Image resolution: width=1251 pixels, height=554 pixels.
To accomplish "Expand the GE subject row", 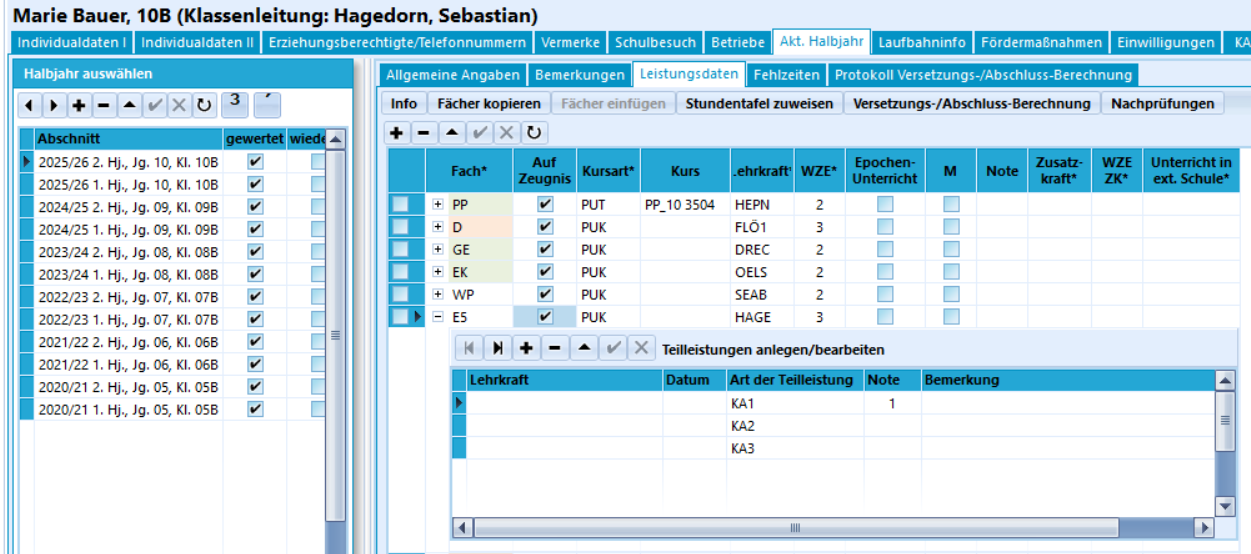I will coord(438,249).
